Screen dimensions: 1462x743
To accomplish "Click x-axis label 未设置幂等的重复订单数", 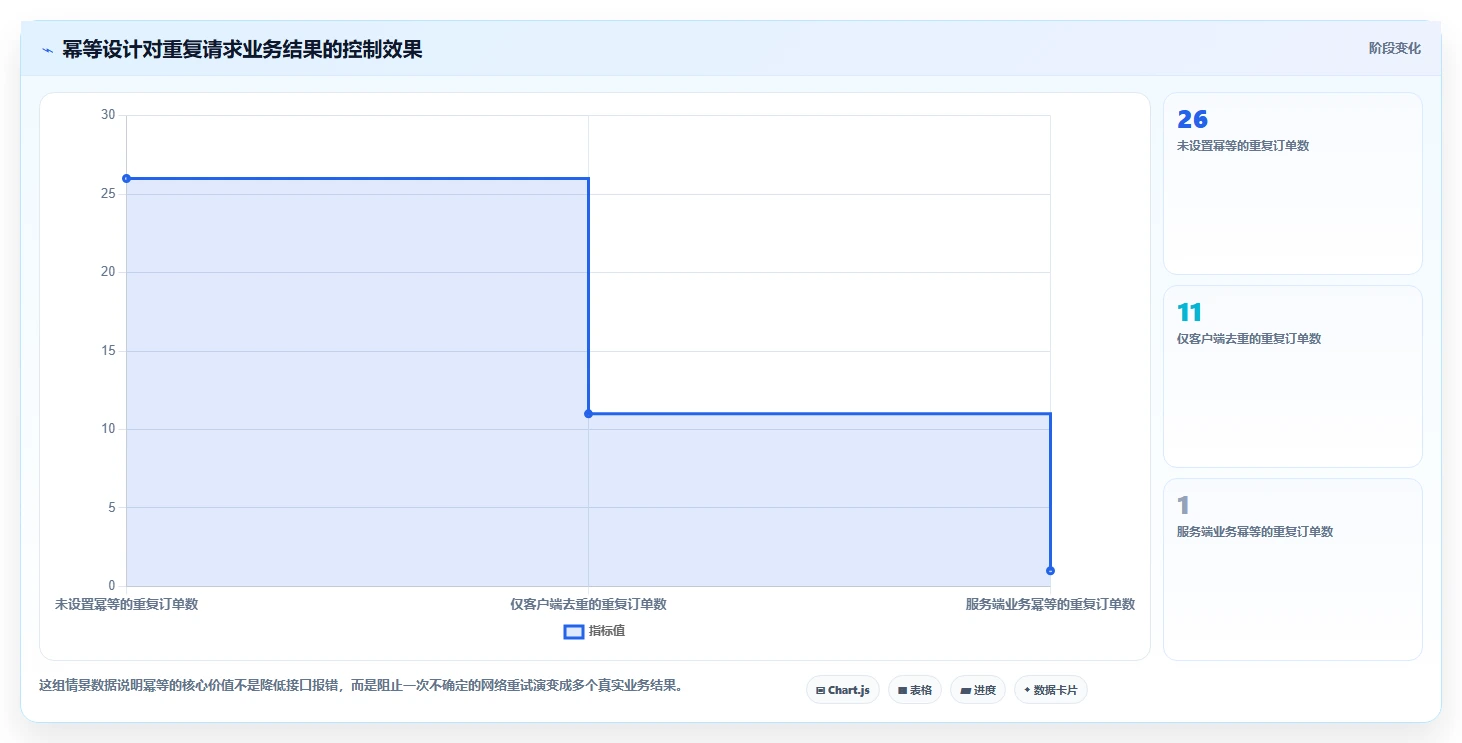I will (x=126, y=604).
